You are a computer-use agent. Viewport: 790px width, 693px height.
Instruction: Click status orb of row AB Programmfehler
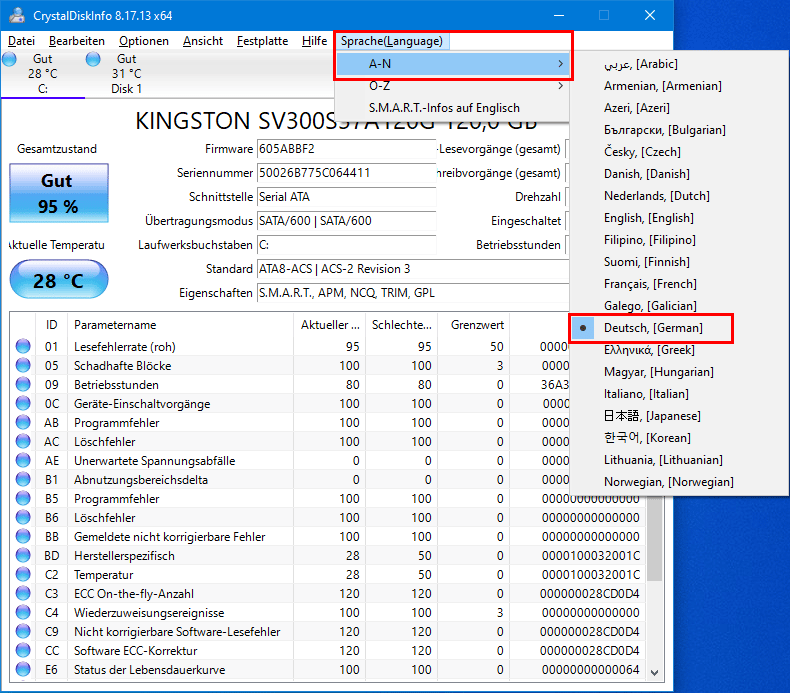(23, 422)
